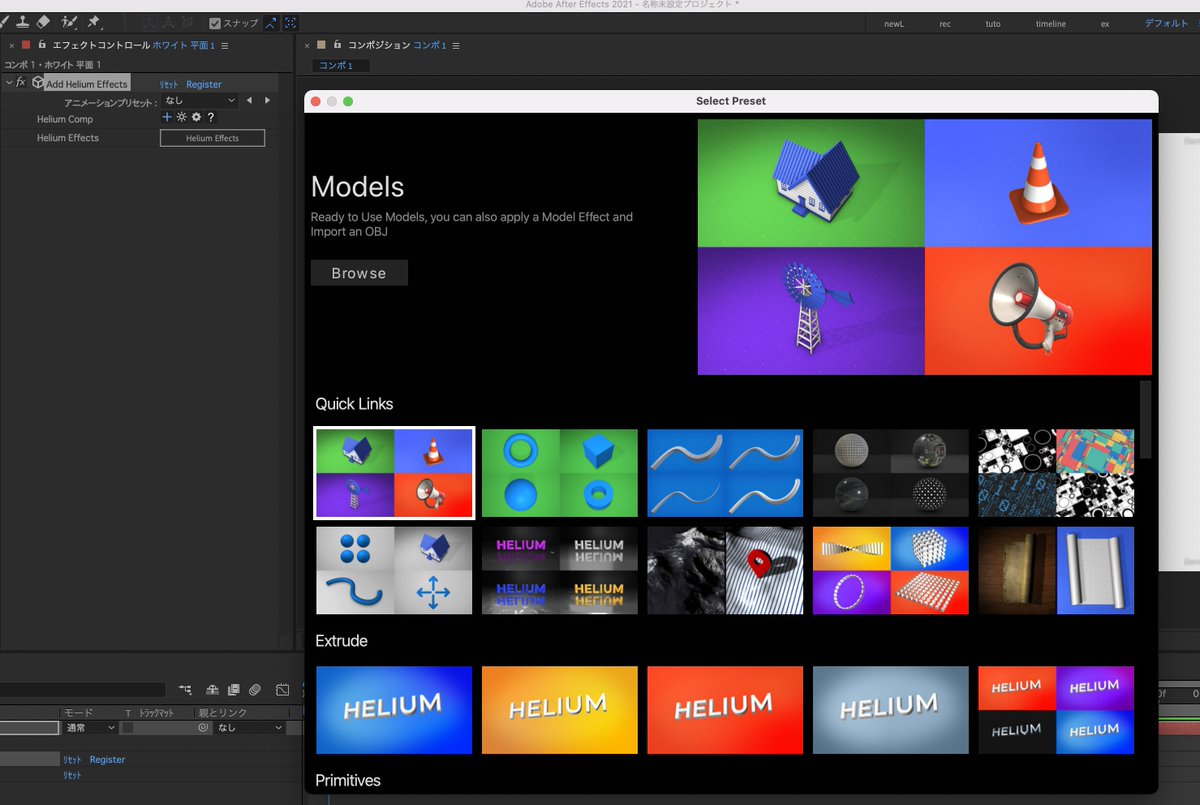
Task: Open the Effect Controls panel menu
Action: click(224, 45)
